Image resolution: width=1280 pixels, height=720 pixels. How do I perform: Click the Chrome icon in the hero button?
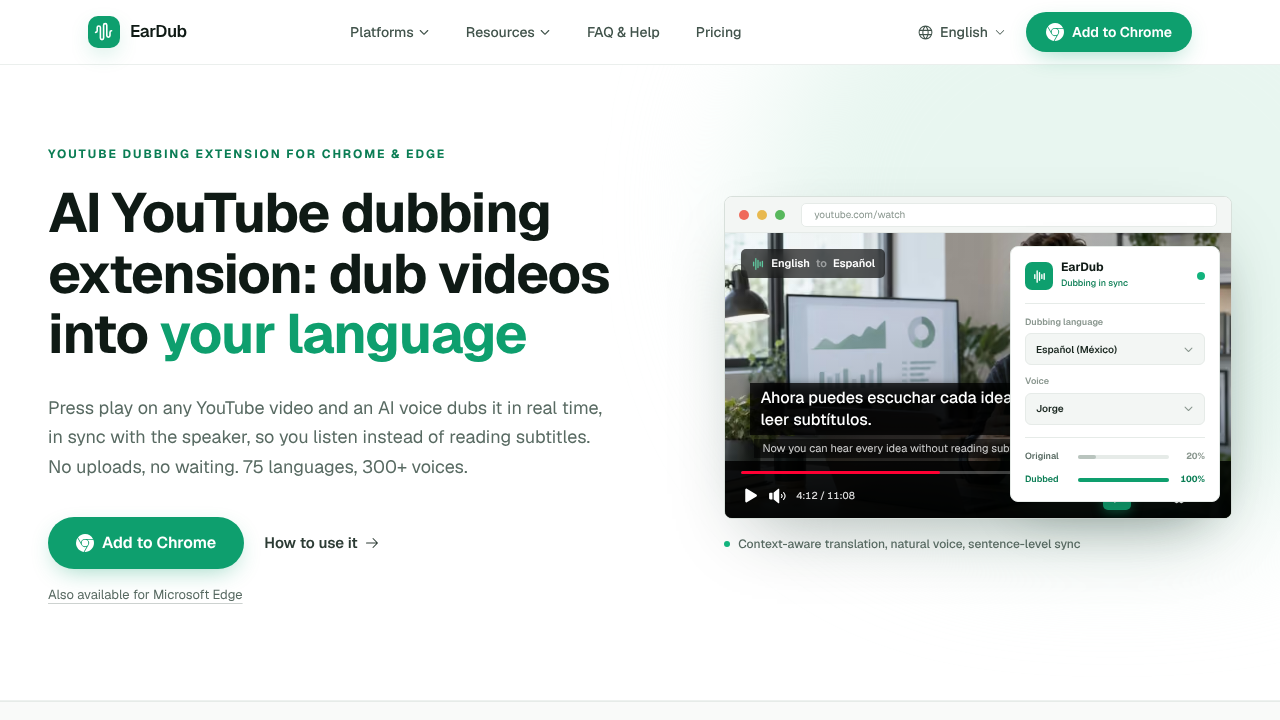click(x=85, y=543)
